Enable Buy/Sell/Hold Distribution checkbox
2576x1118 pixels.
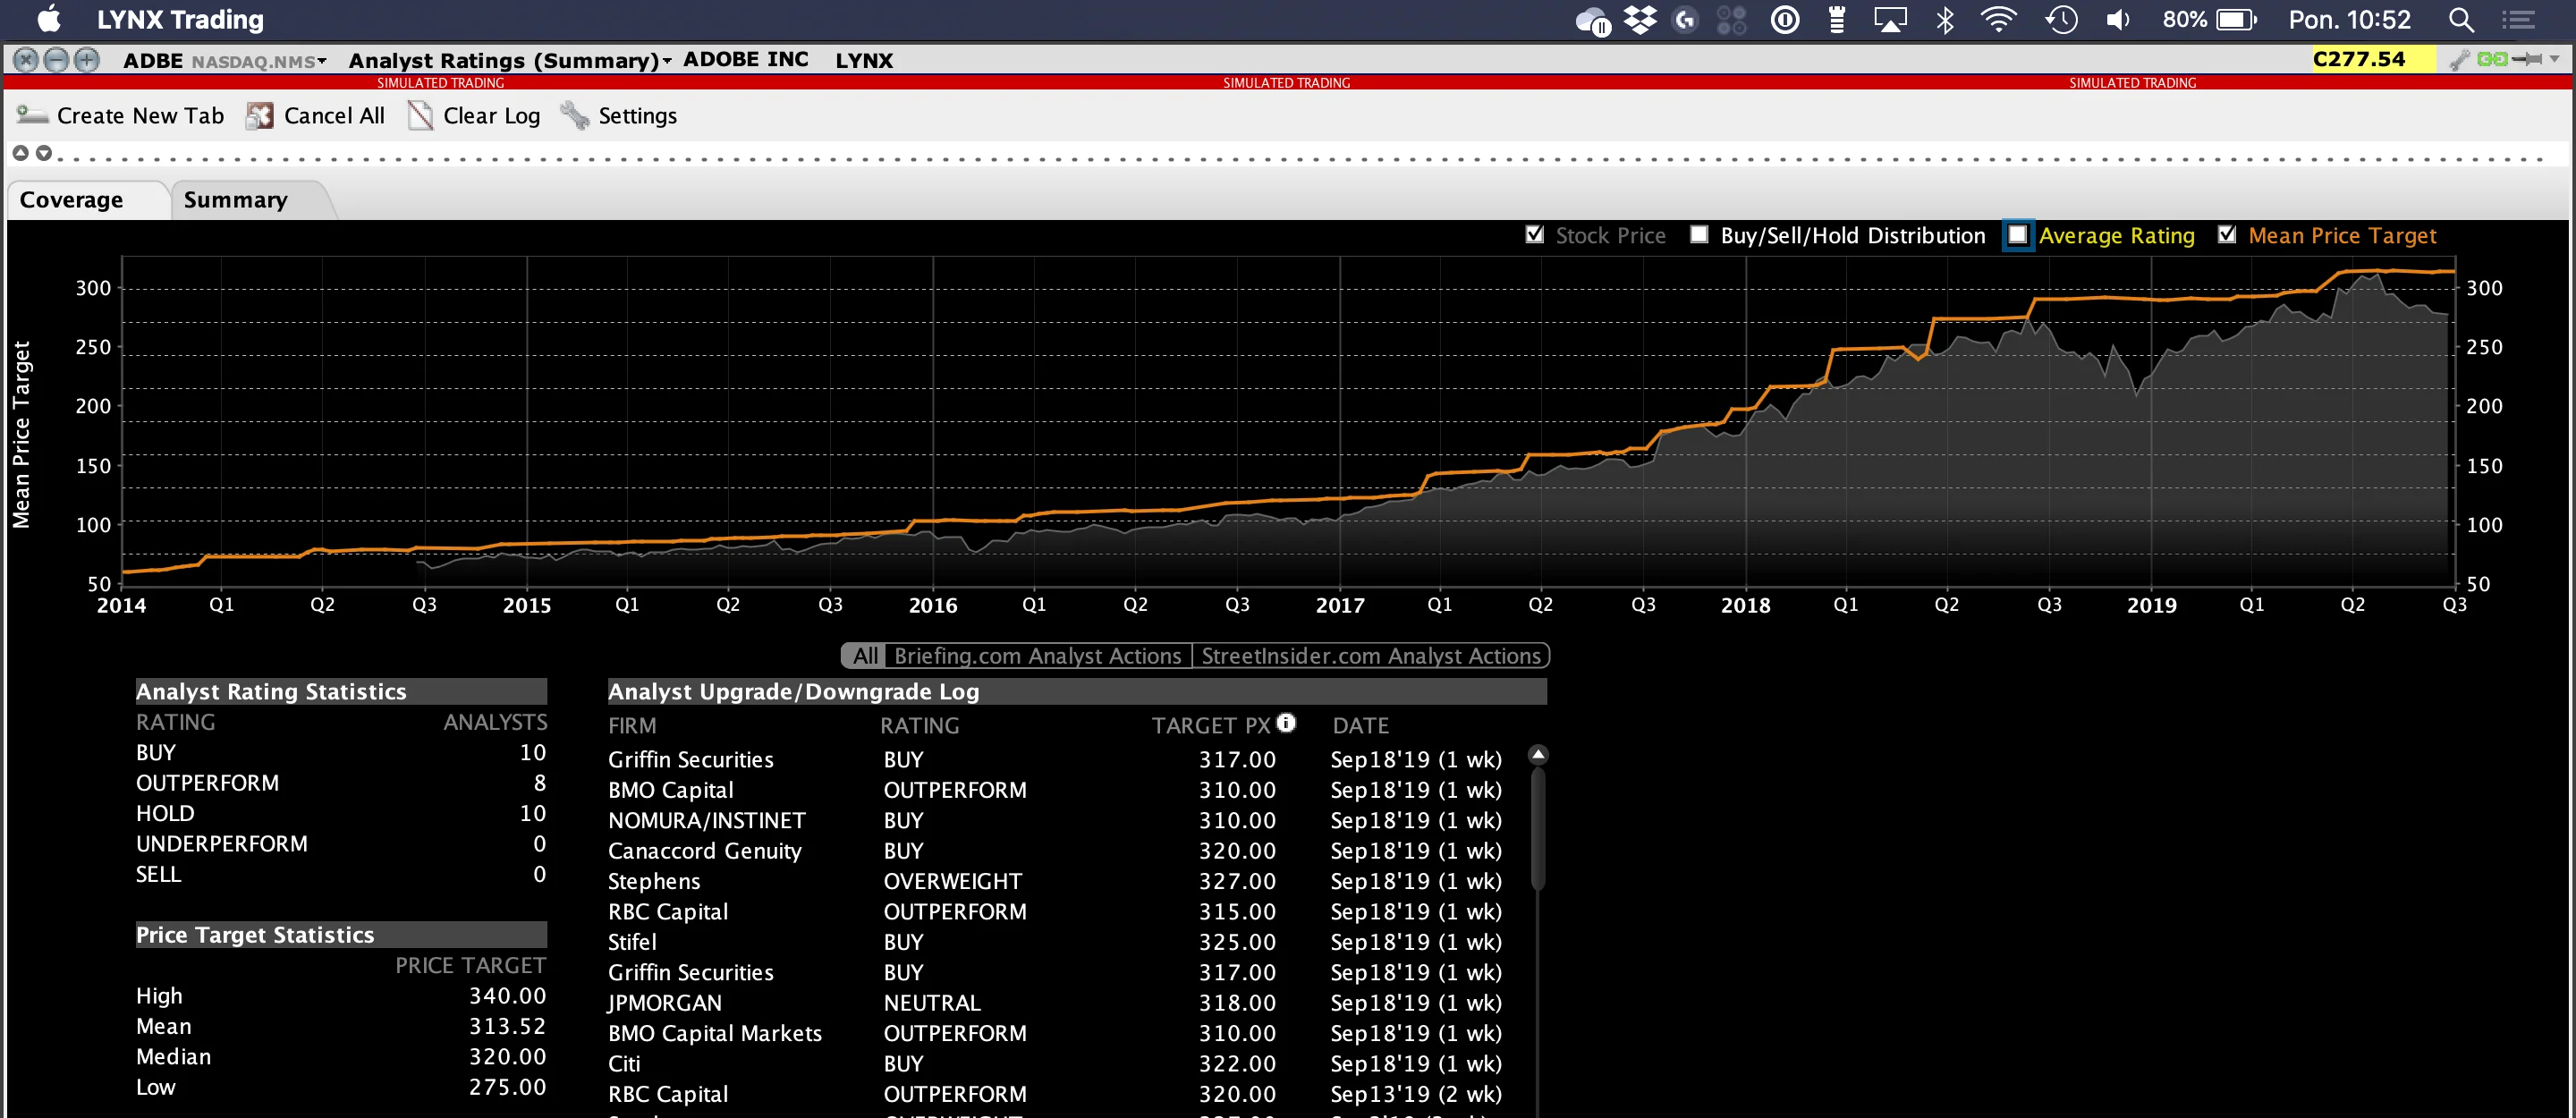click(x=1699, y=235)
